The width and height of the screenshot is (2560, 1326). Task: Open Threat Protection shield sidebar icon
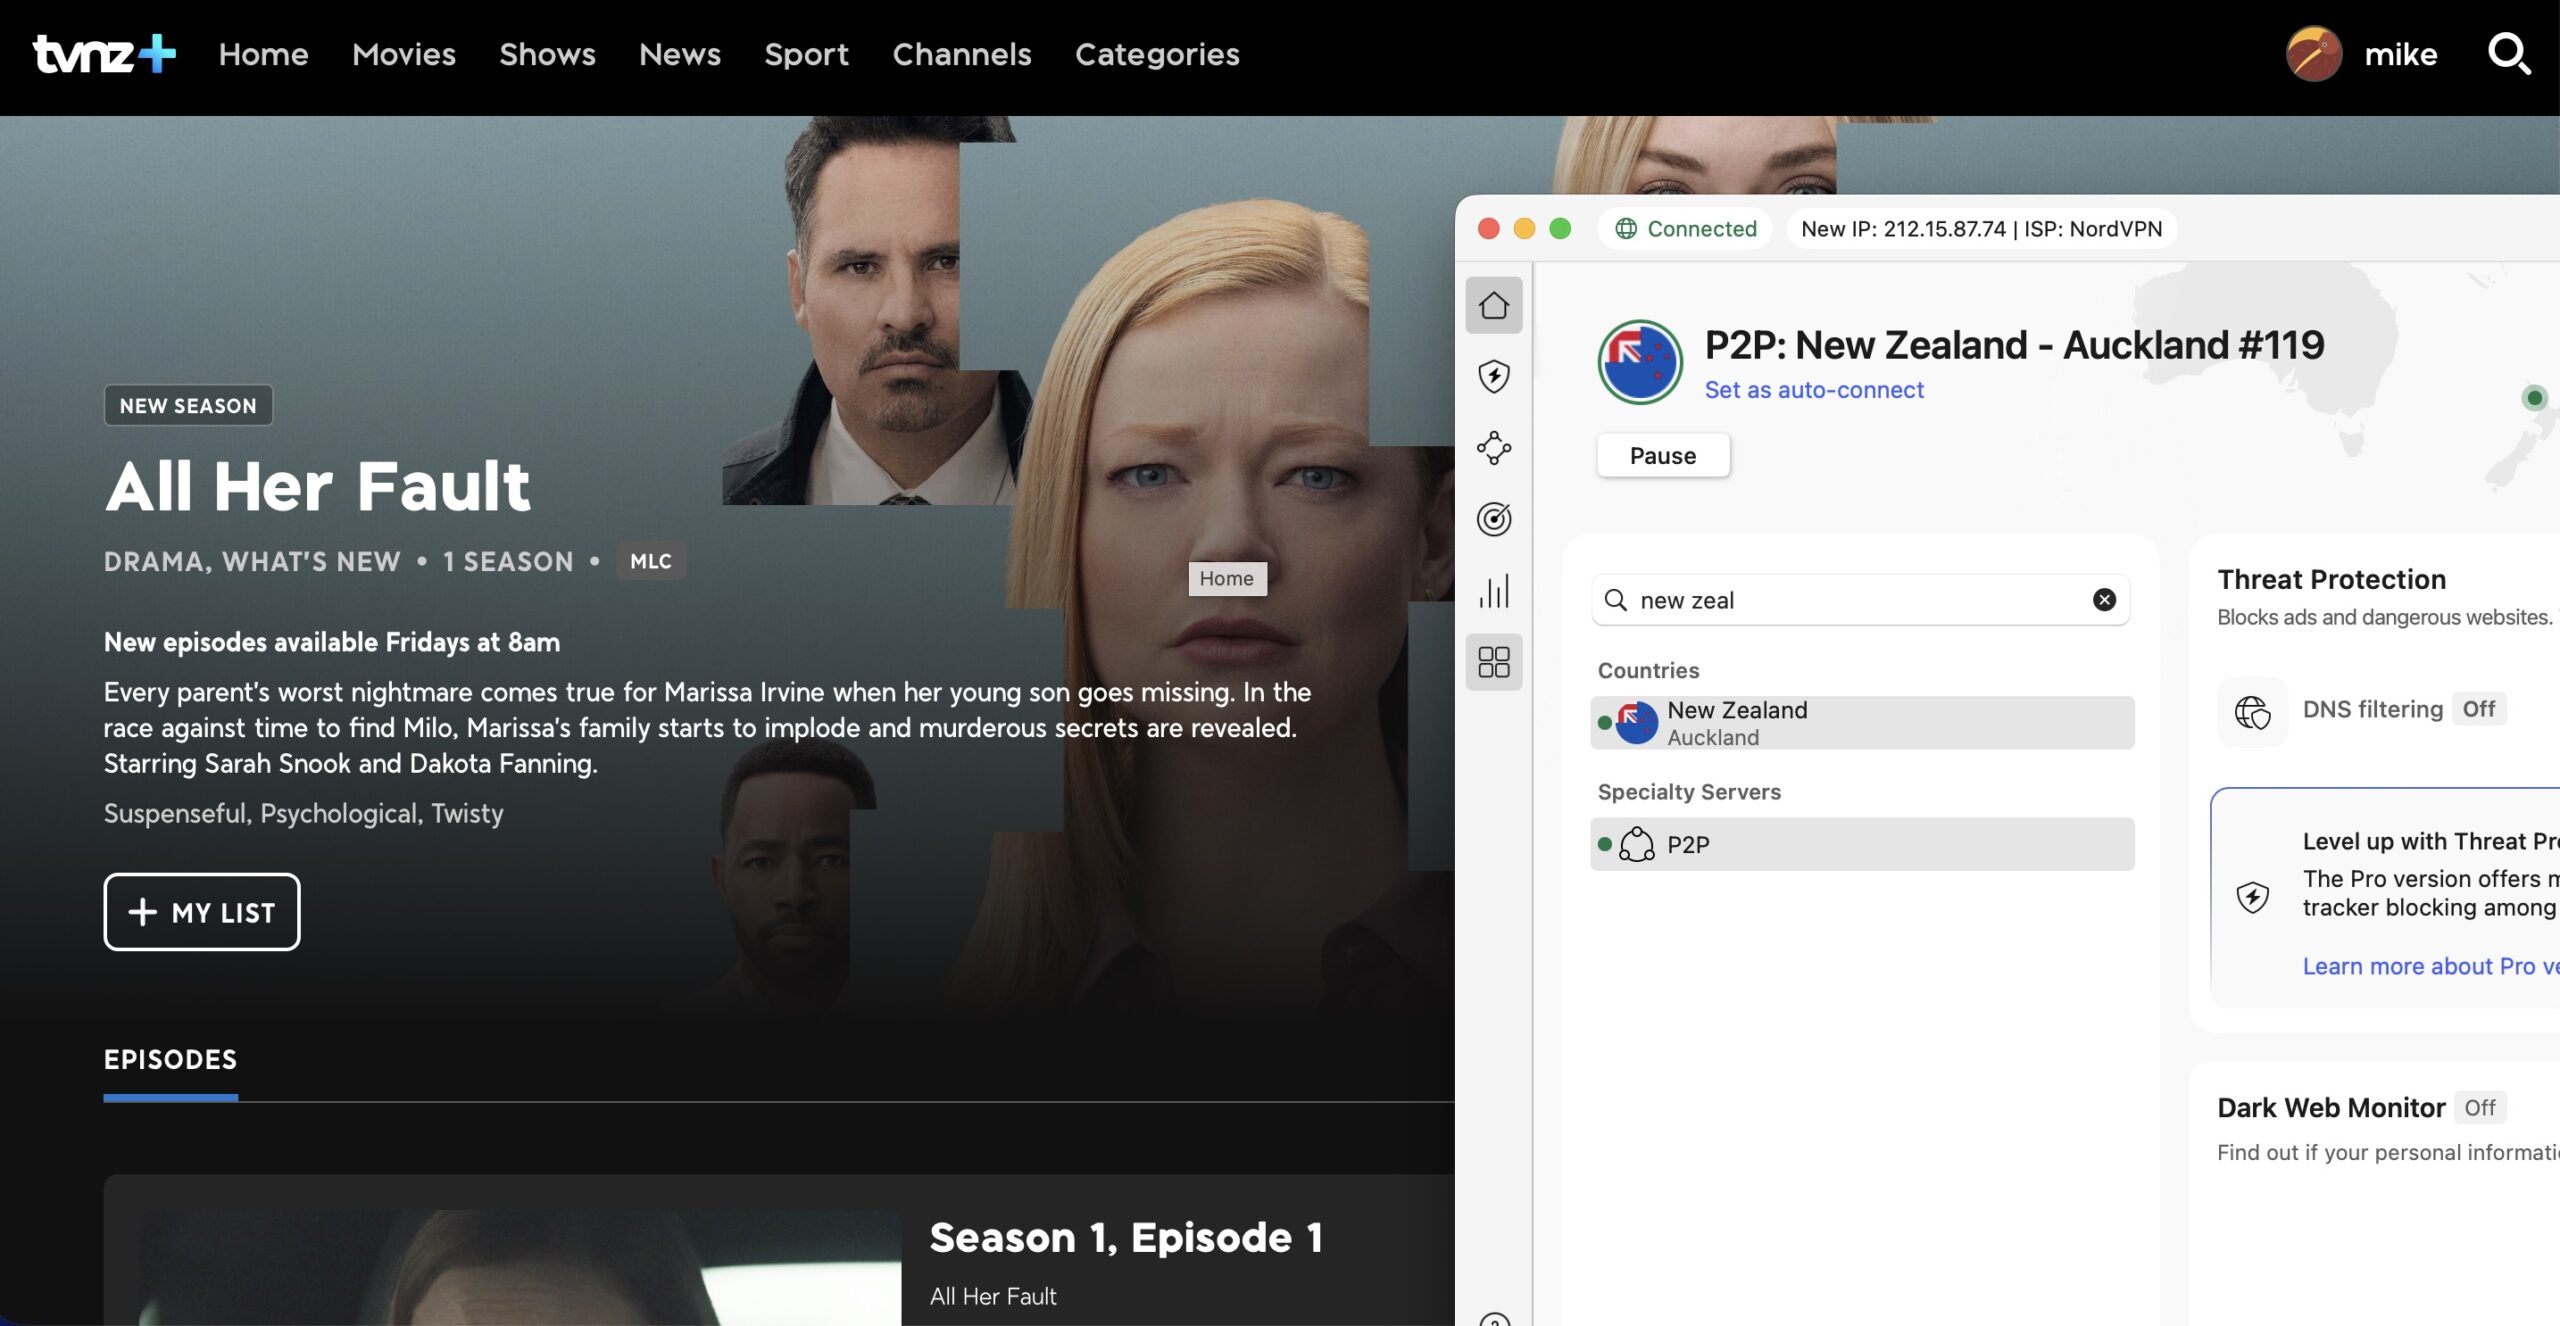[1494, 376]
